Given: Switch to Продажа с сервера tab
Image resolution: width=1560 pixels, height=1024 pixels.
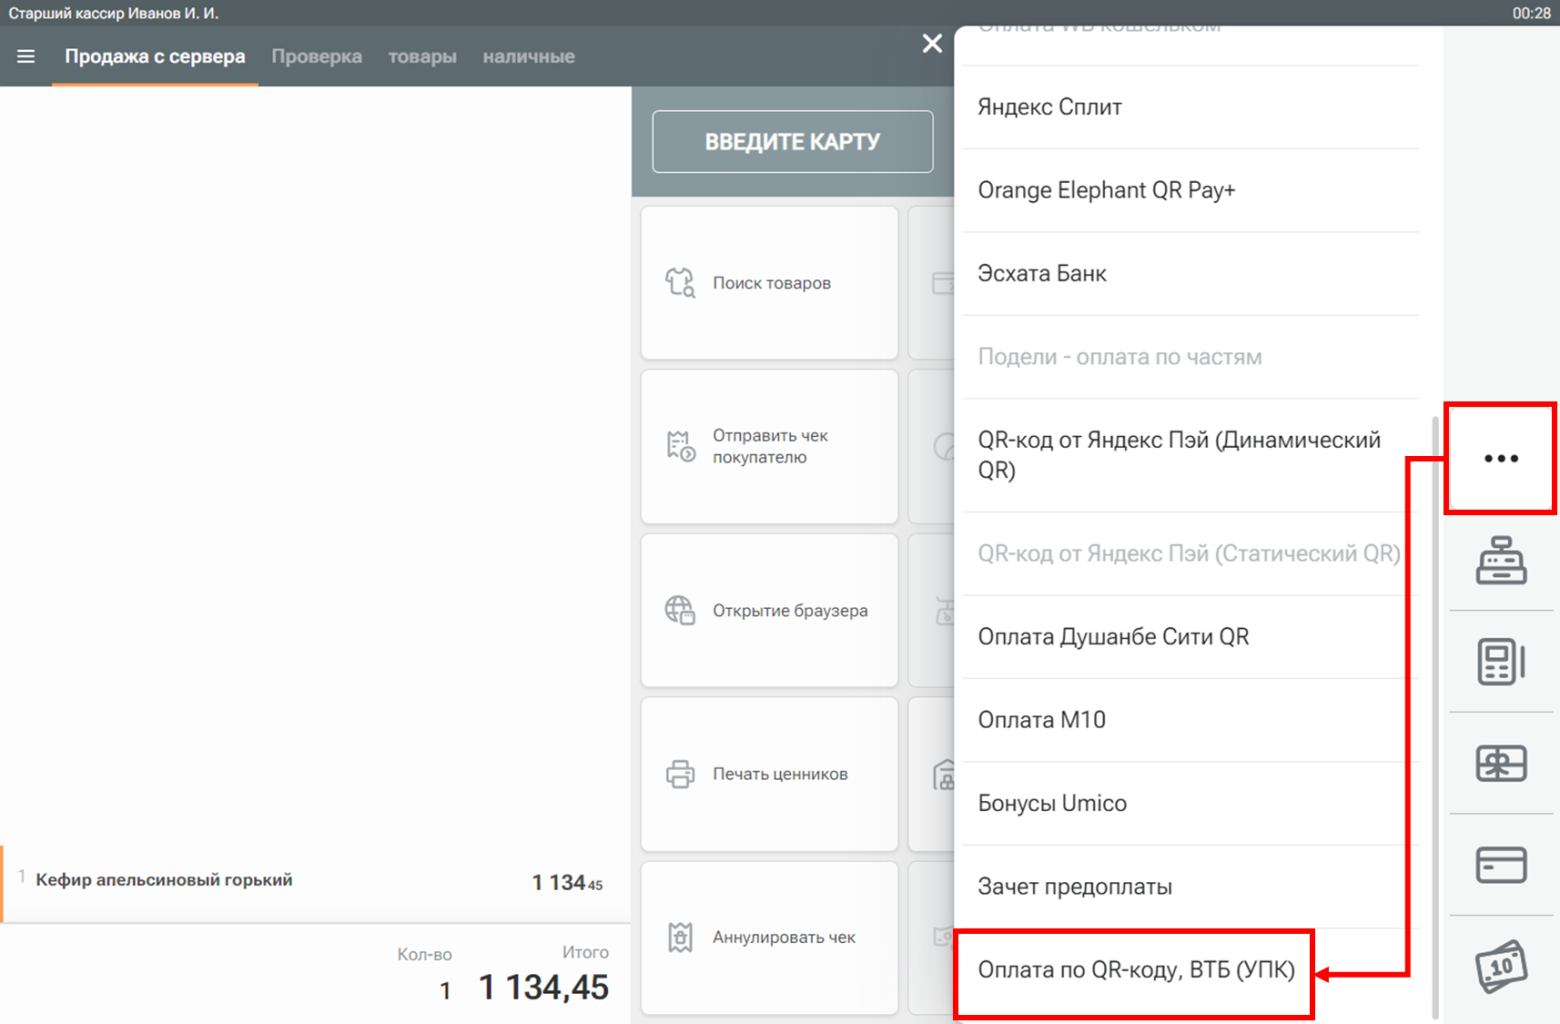Looking at the screenshot, I should coord(155,57).
